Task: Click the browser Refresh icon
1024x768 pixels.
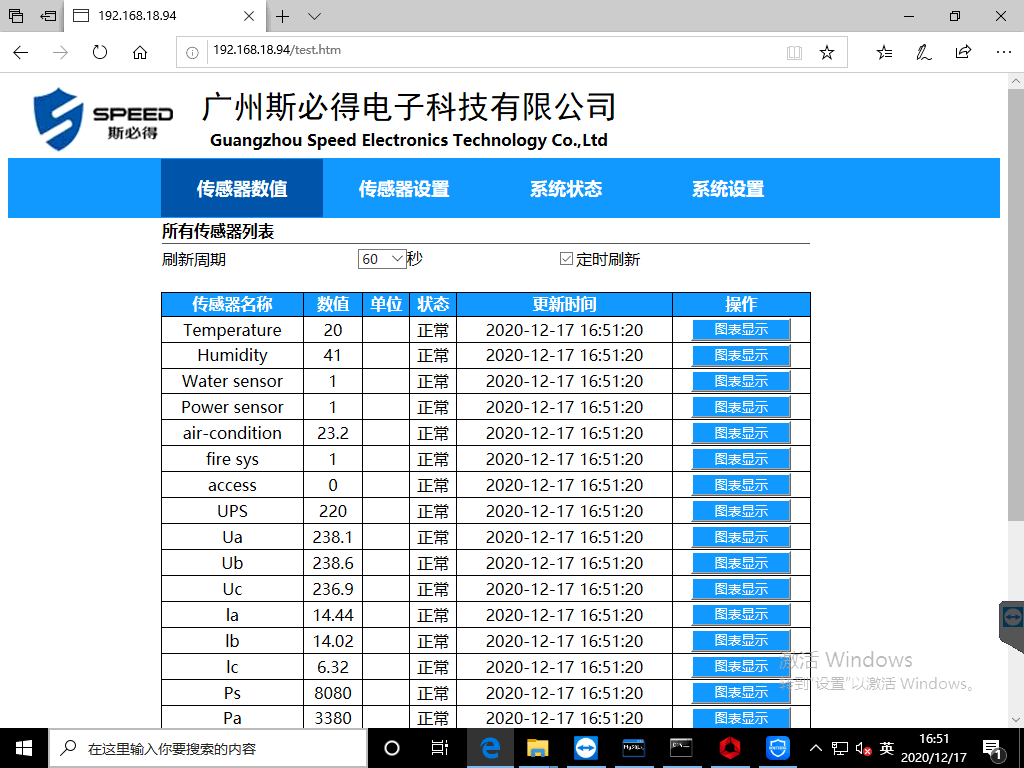Action: [100, 53]
